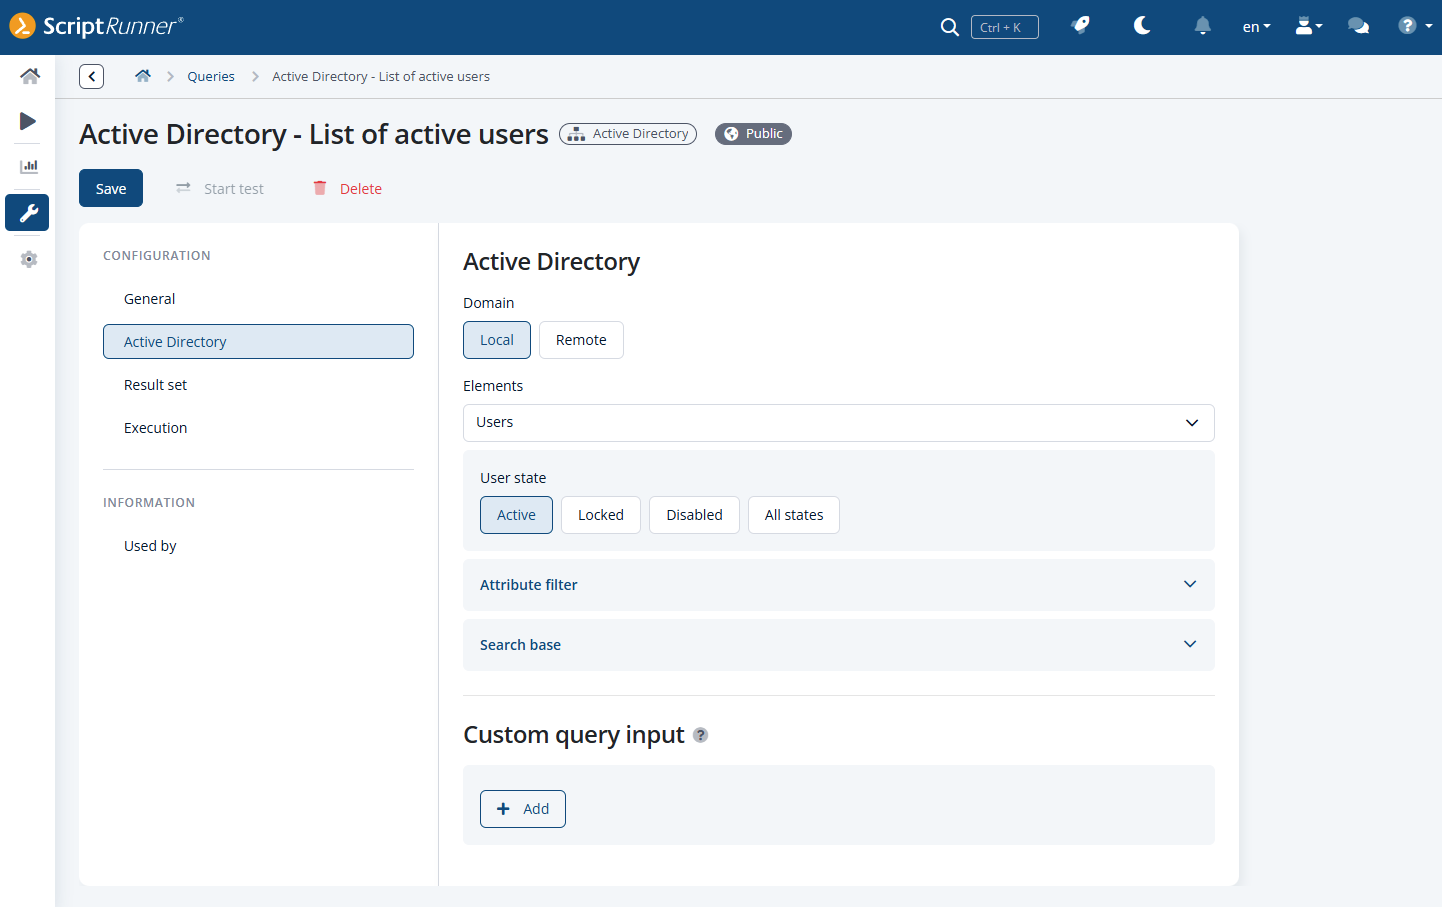Select the Remote domain option
This screenshot has width=1442, height=907.
click(581, 340)
